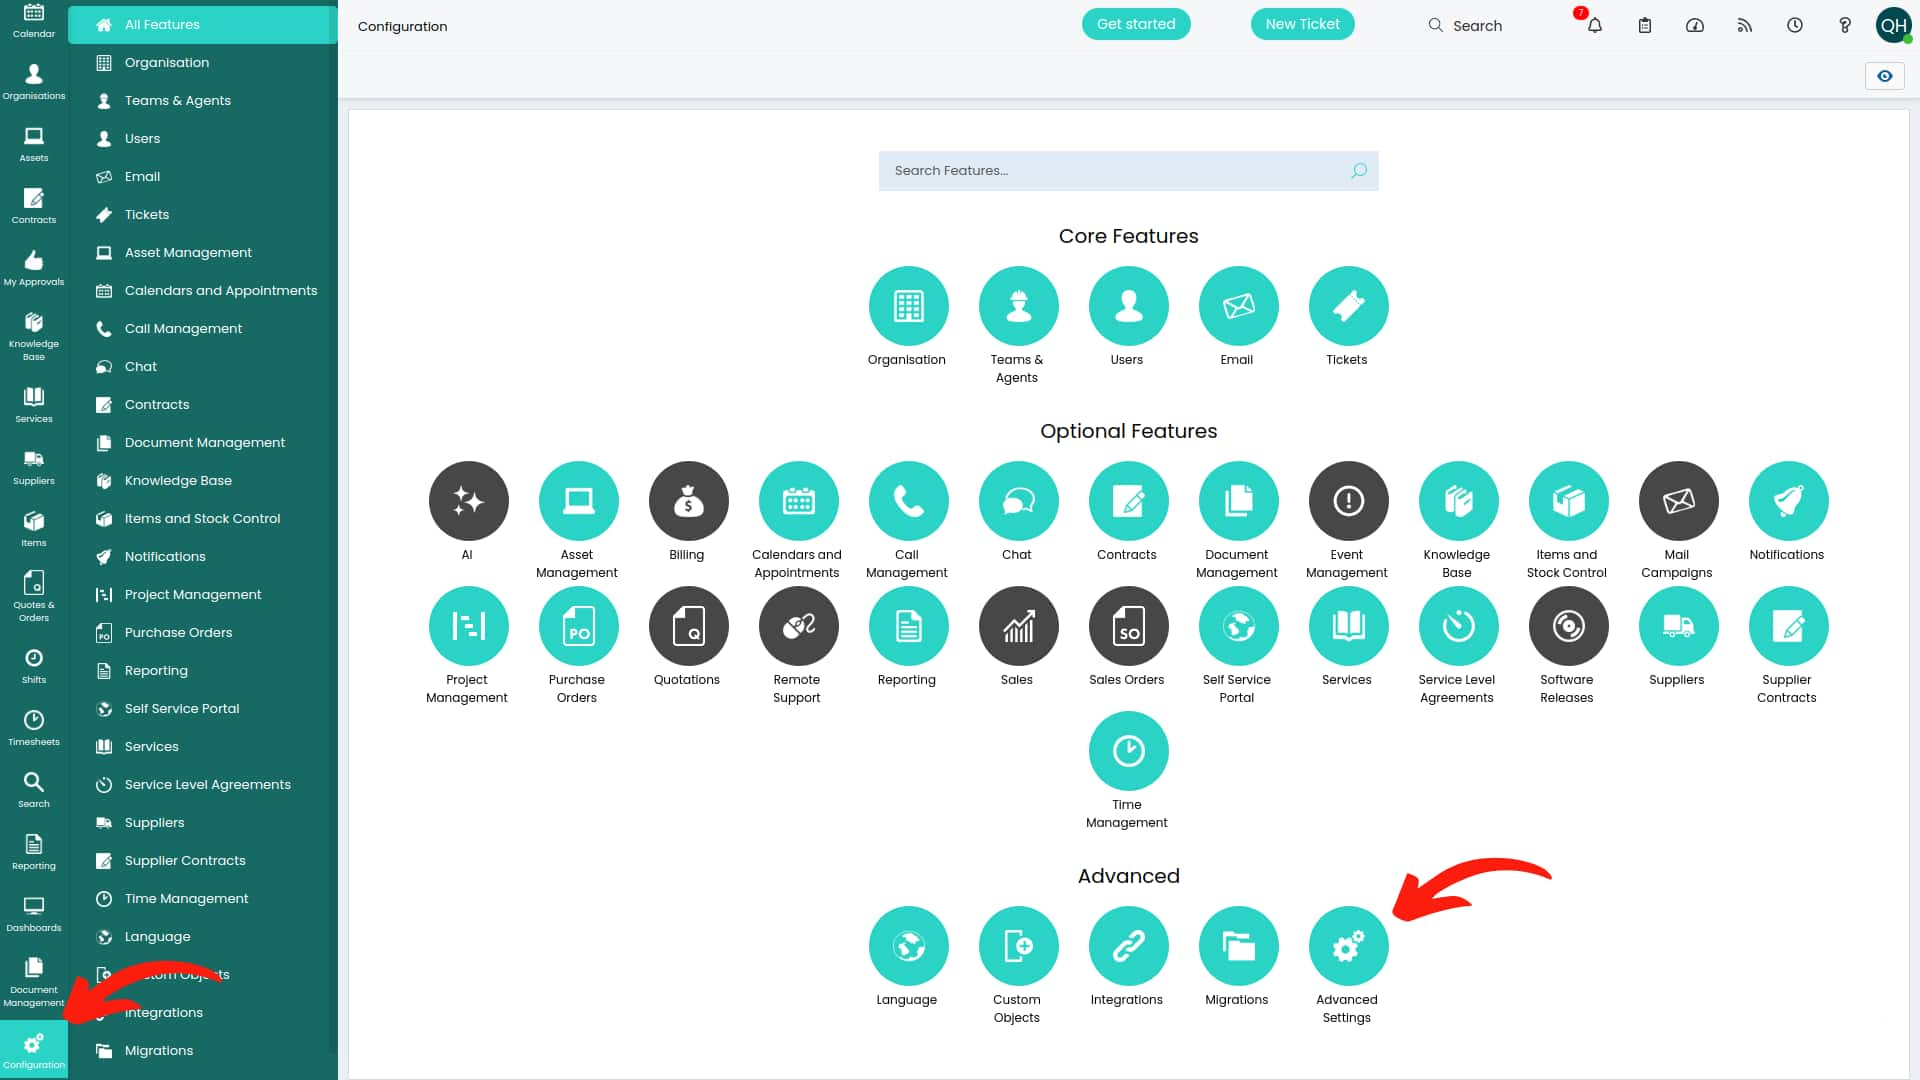Viewport: 1920px width, 1080px height.
Task: Click the New Ticket button
Action: click(1303, 24)
